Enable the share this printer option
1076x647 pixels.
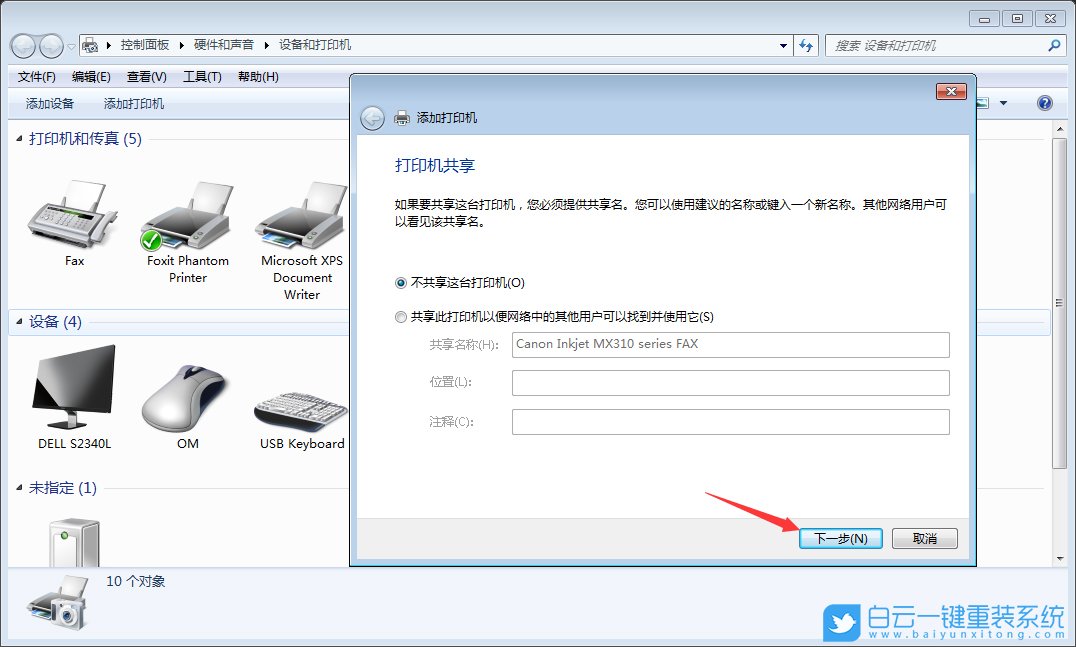[400, 316]
